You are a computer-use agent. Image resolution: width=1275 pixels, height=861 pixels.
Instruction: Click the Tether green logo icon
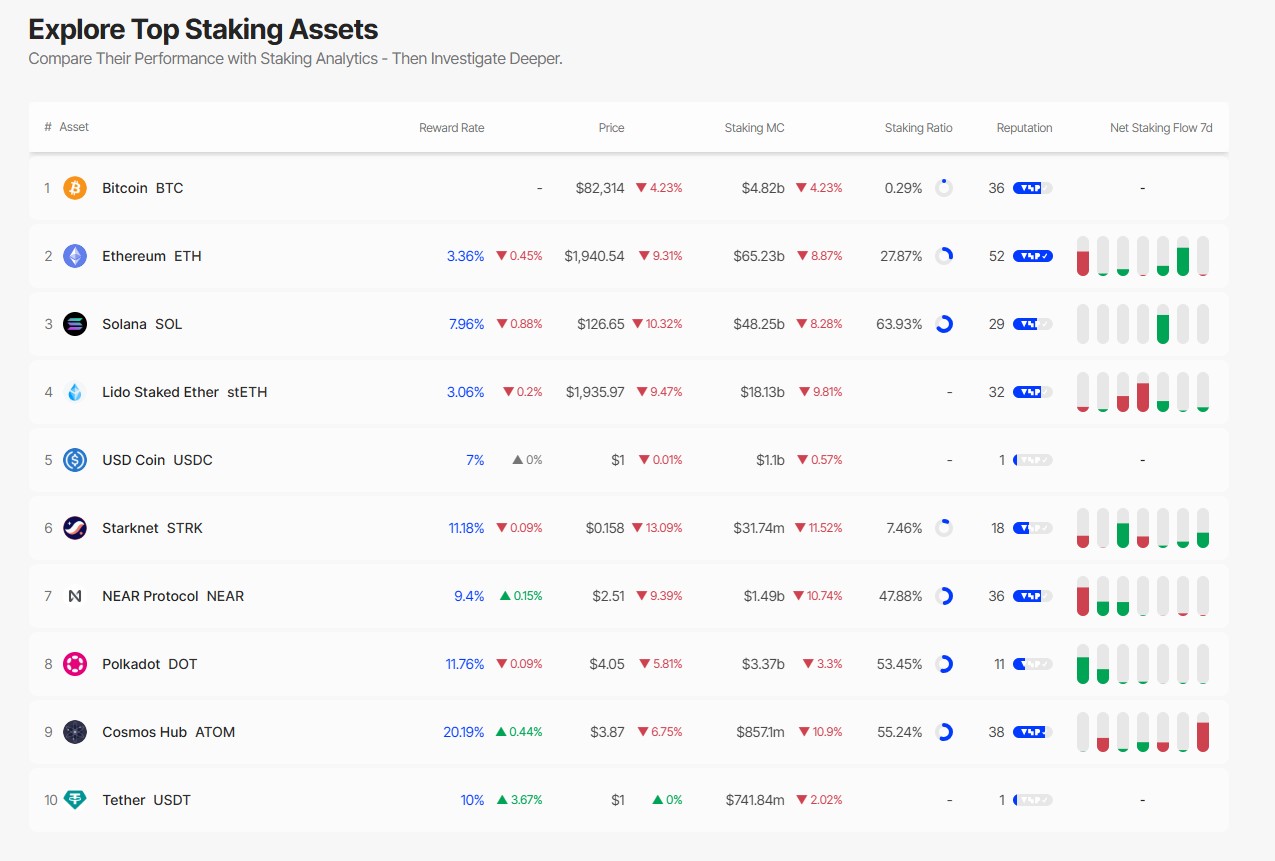point(75,800)
